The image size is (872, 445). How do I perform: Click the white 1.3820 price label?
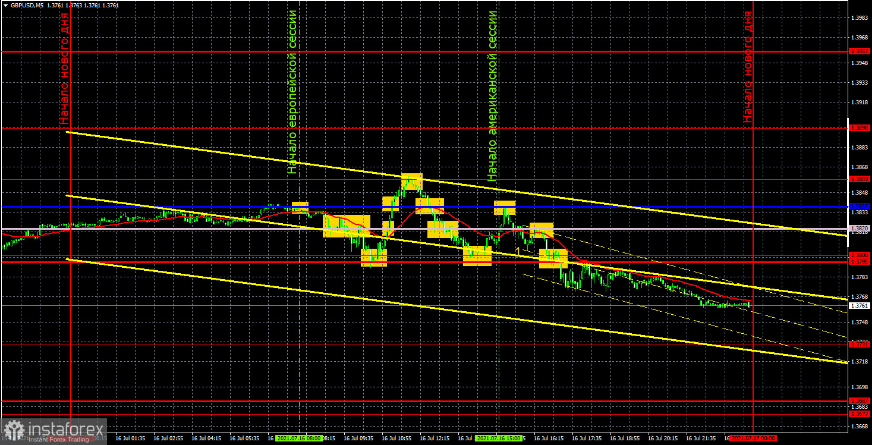[859, 229]
